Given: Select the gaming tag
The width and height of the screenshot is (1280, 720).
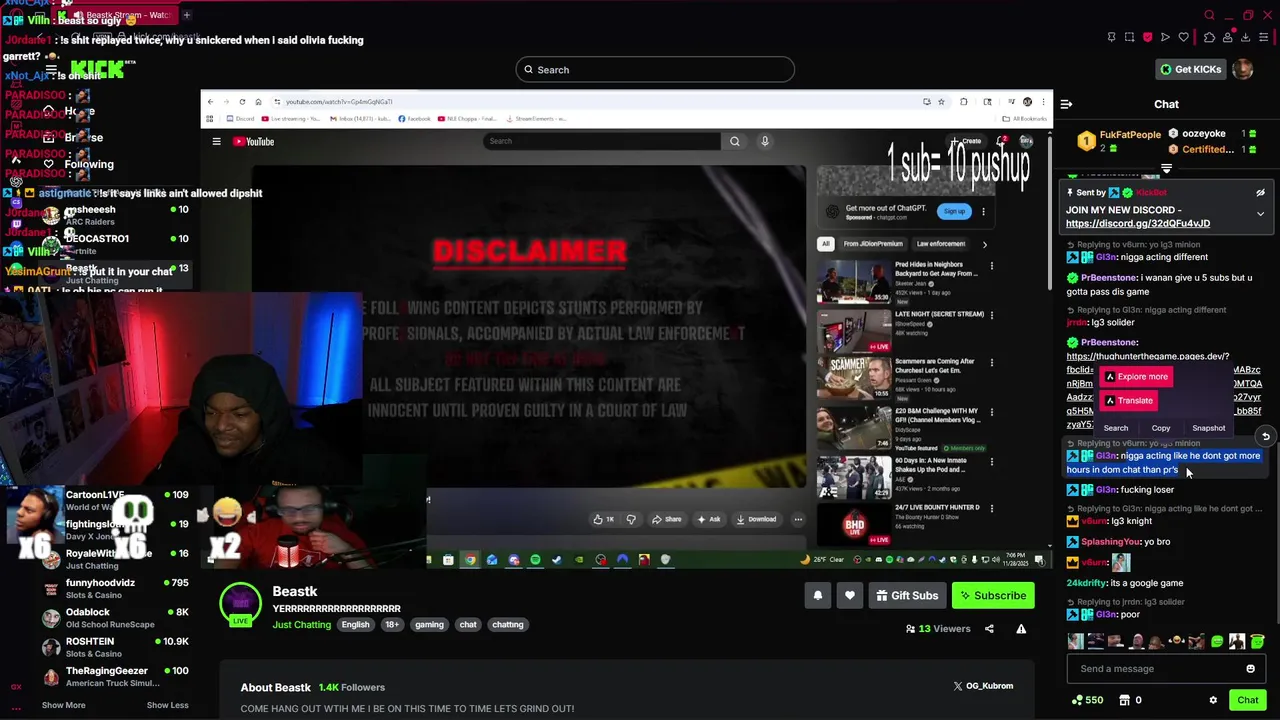Looking at the screenshot, I should pos(429,625).
